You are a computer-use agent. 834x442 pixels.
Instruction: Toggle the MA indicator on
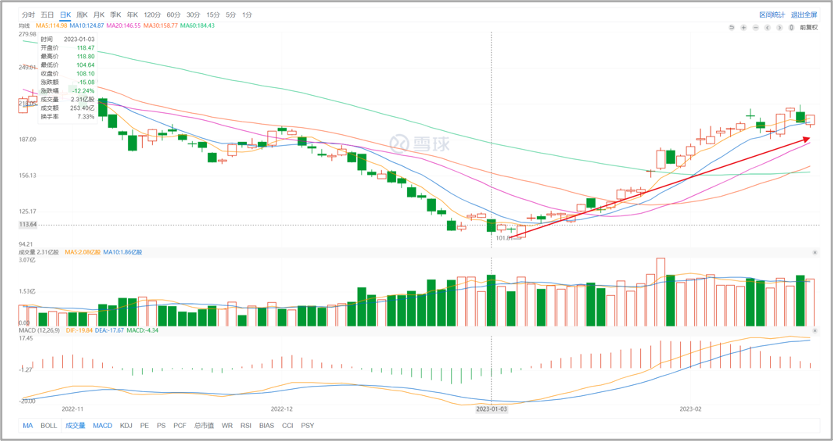click(x=28, y=426)
